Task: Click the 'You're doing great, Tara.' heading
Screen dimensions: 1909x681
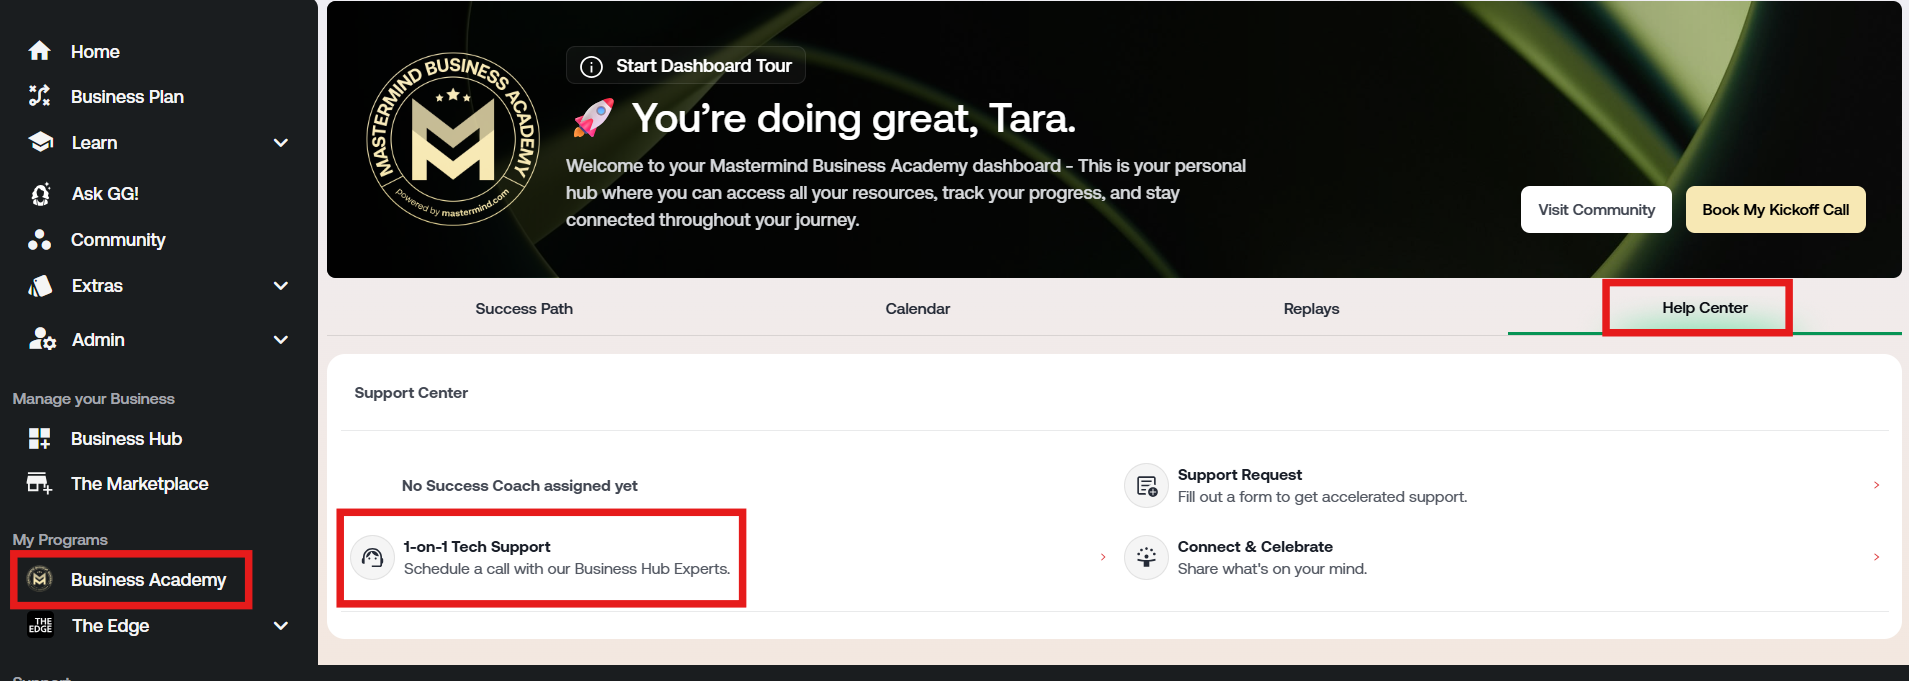Action: click(x=854, y=118)
